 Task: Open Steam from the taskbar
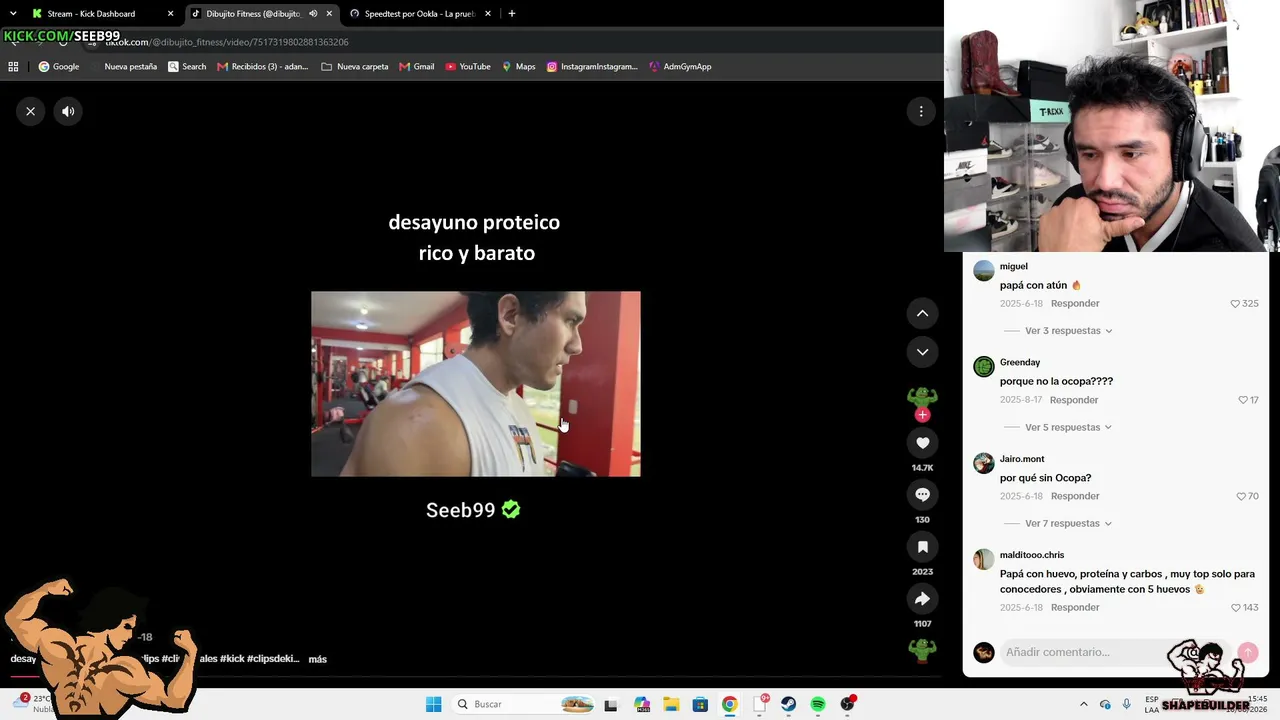[789, 704]
